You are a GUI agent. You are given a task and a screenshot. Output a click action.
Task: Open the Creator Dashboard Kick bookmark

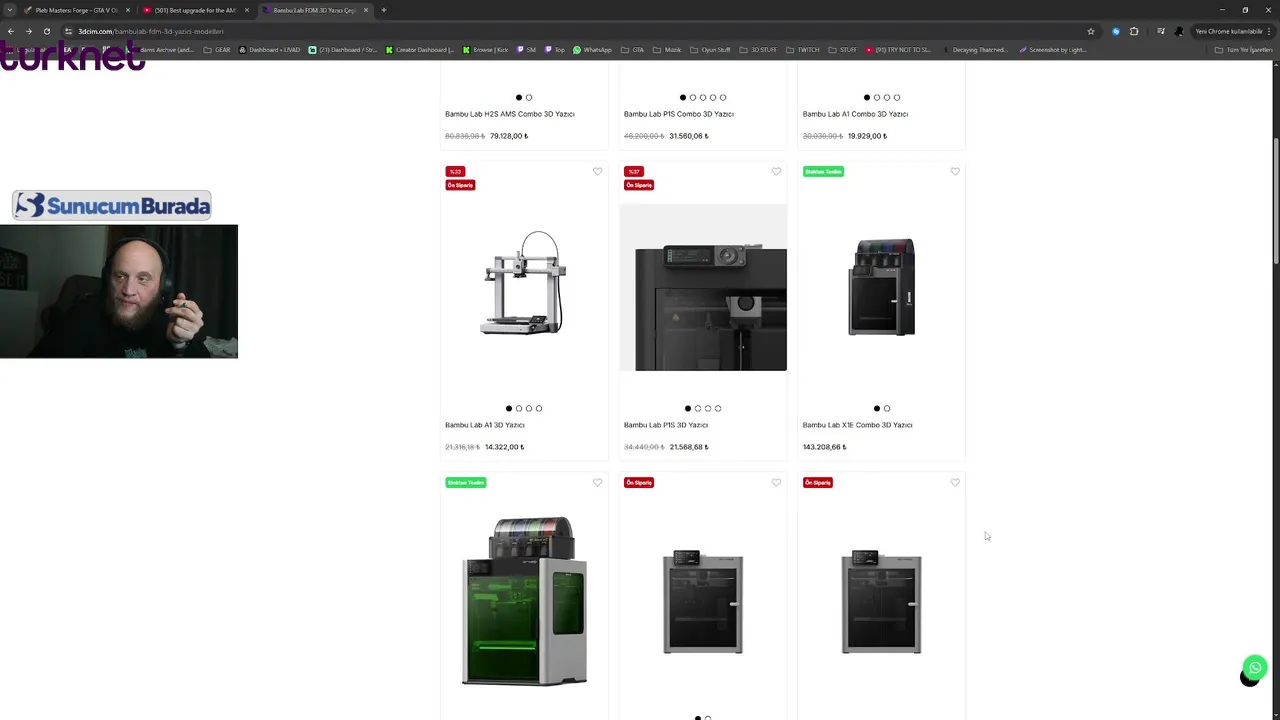point(419,50)
